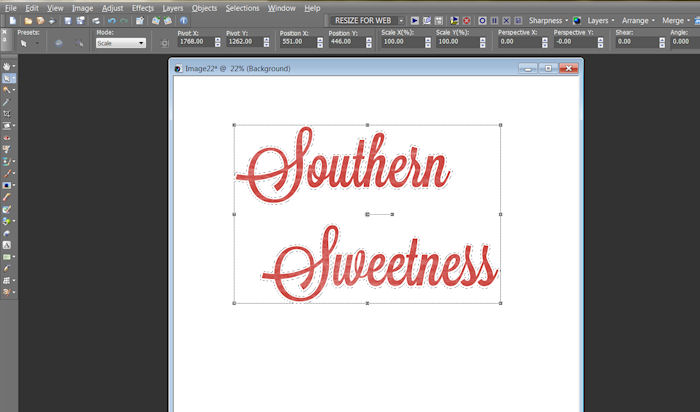The height and width of the screenshot is (412, 700).
Task: Select the Text tool in the toolbox
Action: tap(7, 245)
